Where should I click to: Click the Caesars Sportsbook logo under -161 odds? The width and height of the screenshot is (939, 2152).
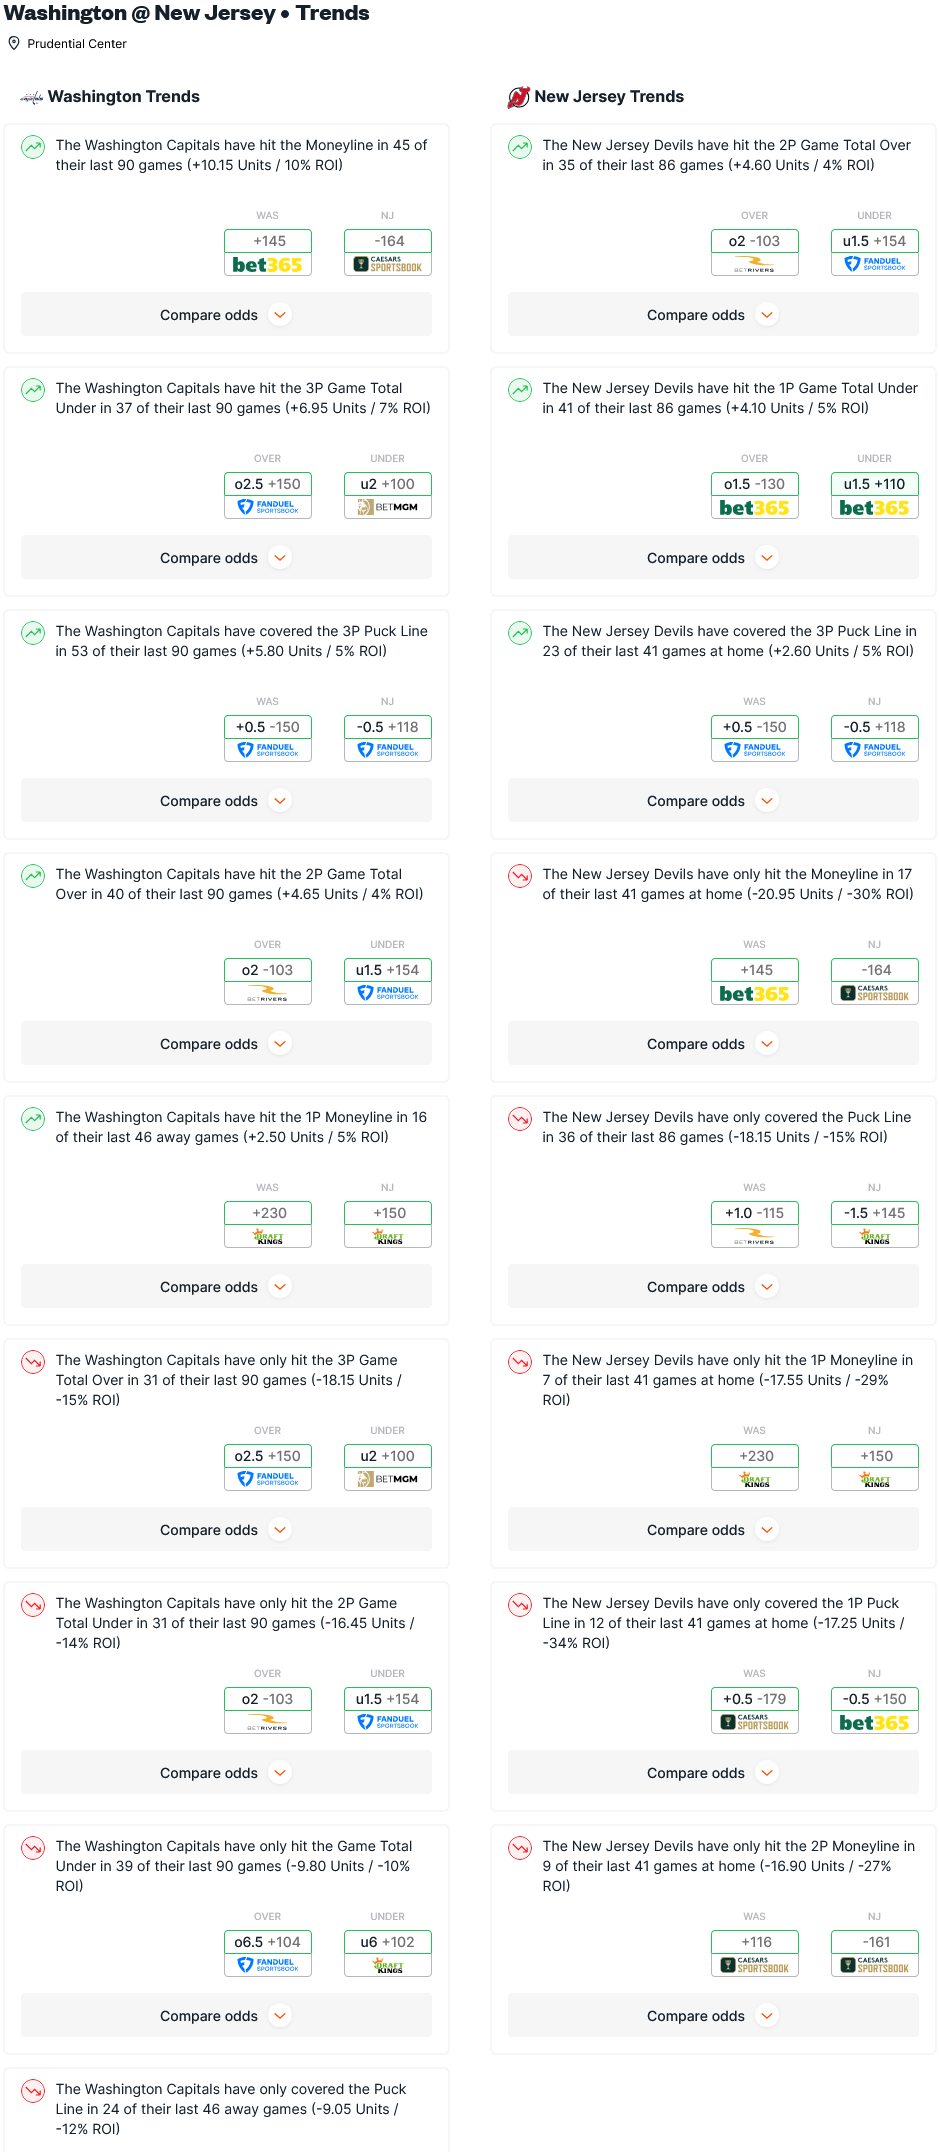point(874,1966)
